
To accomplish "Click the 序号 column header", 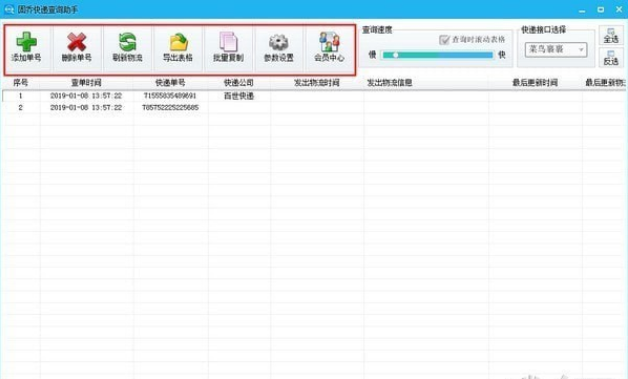I will point(21,83).
